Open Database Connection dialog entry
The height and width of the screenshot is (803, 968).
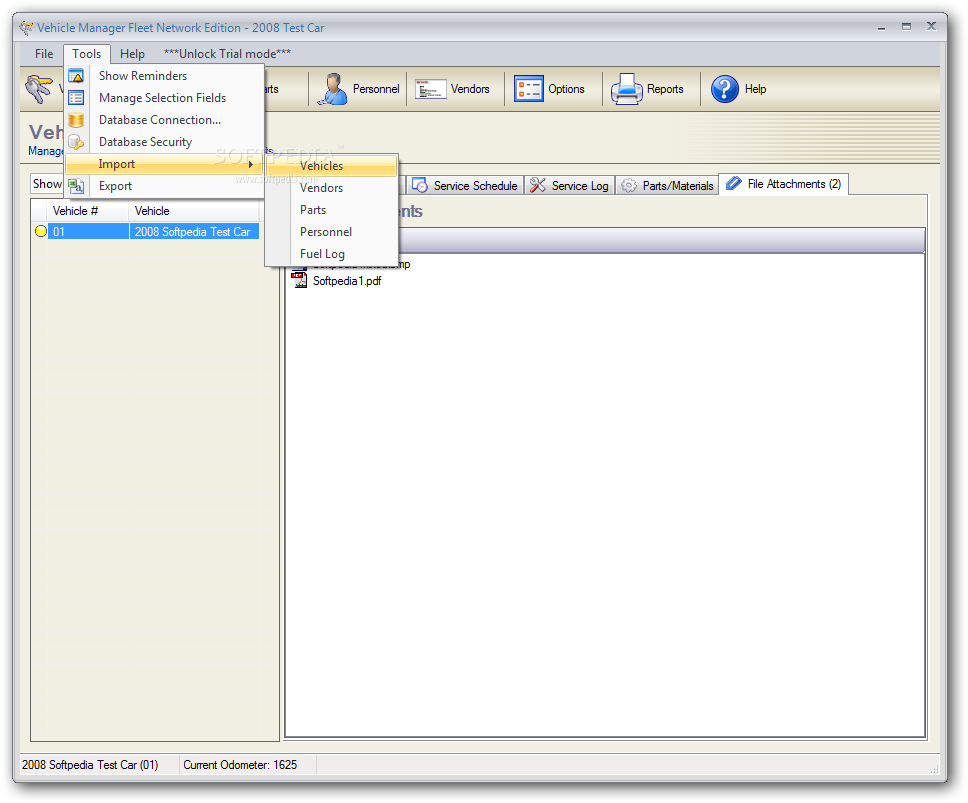(160, 120)
